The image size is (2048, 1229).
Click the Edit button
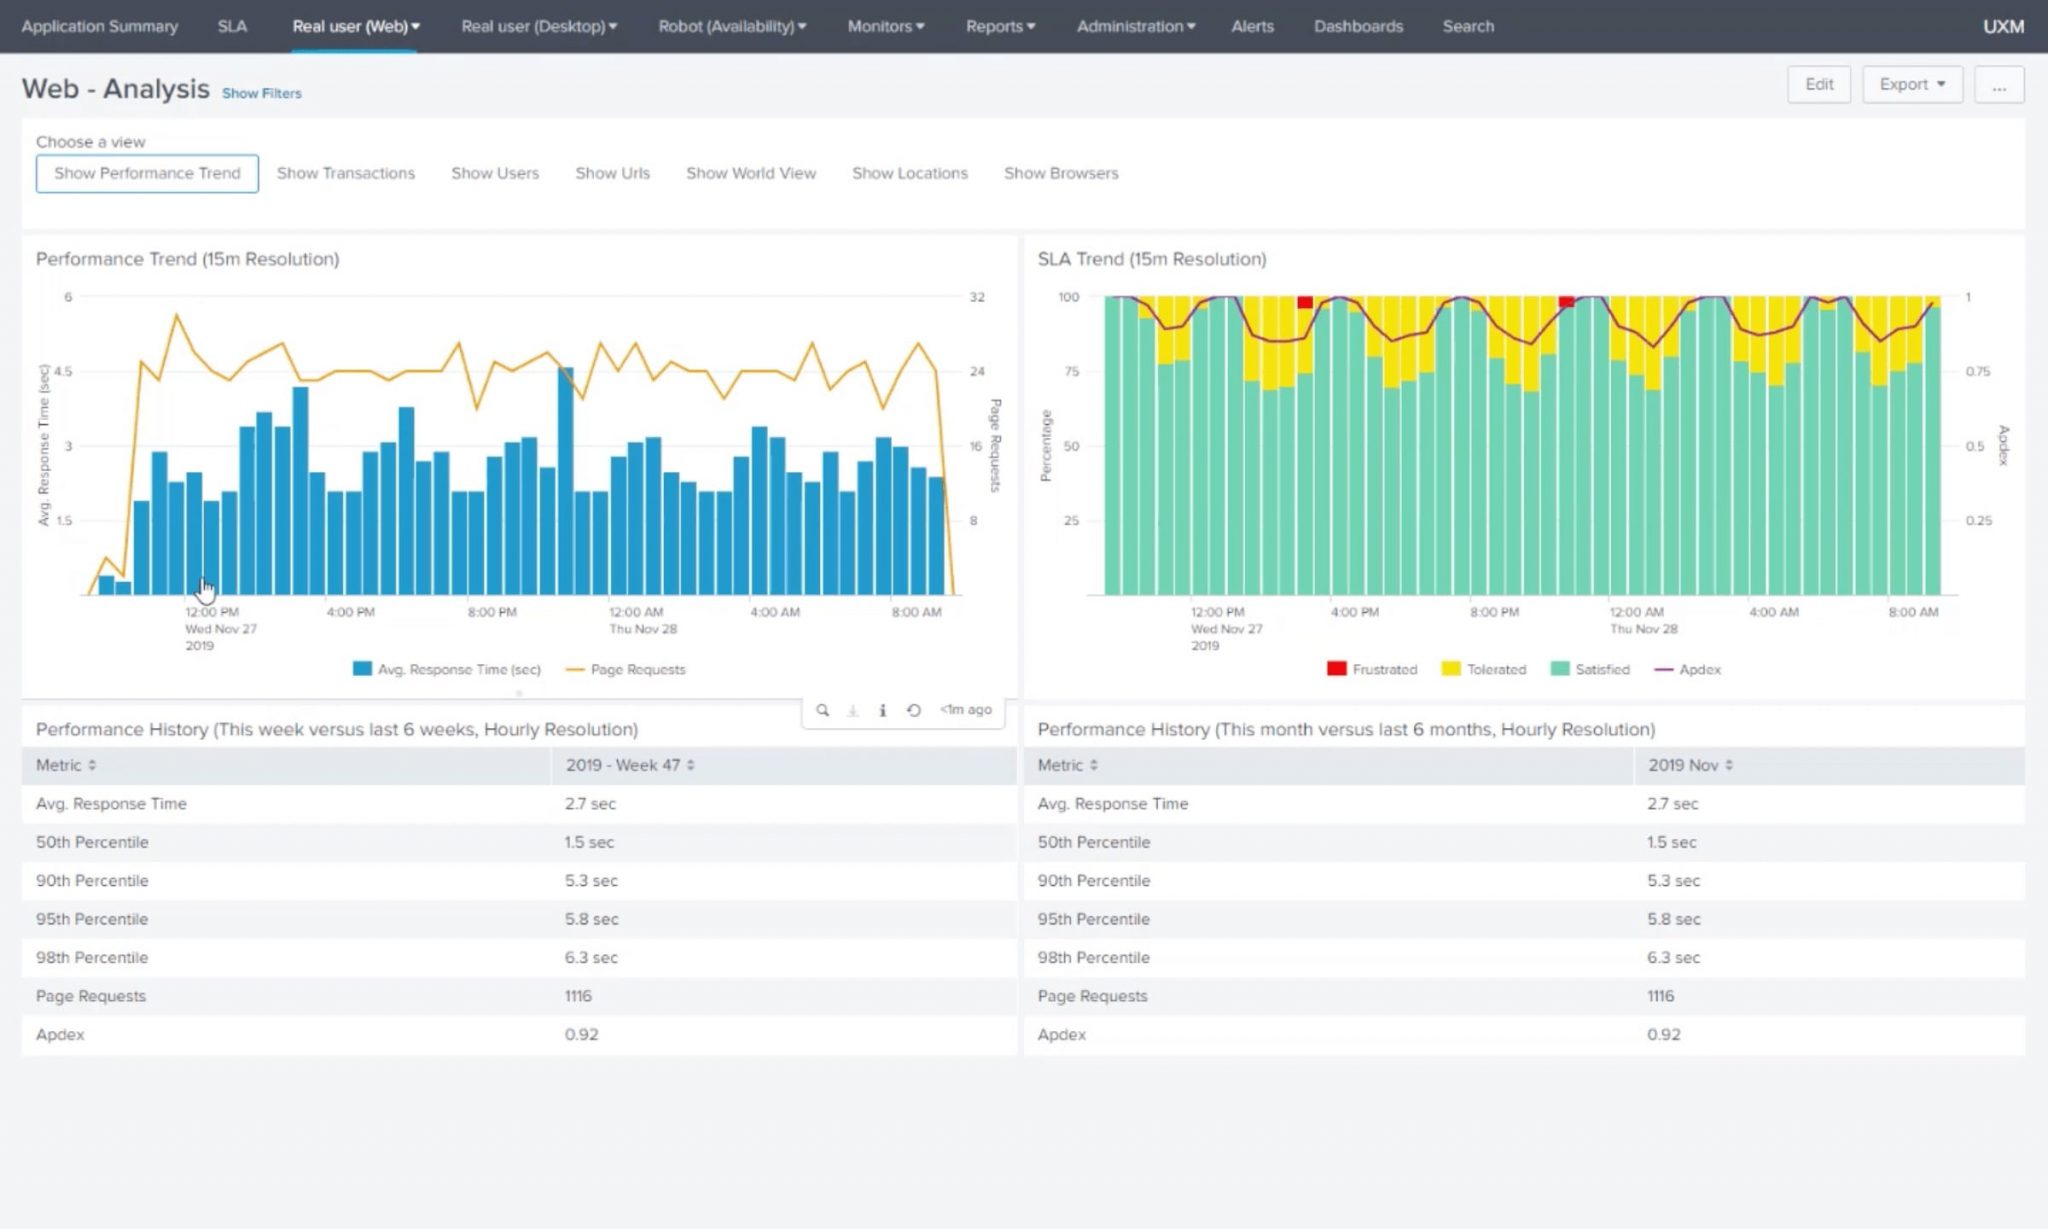[x=1818, y=83]
